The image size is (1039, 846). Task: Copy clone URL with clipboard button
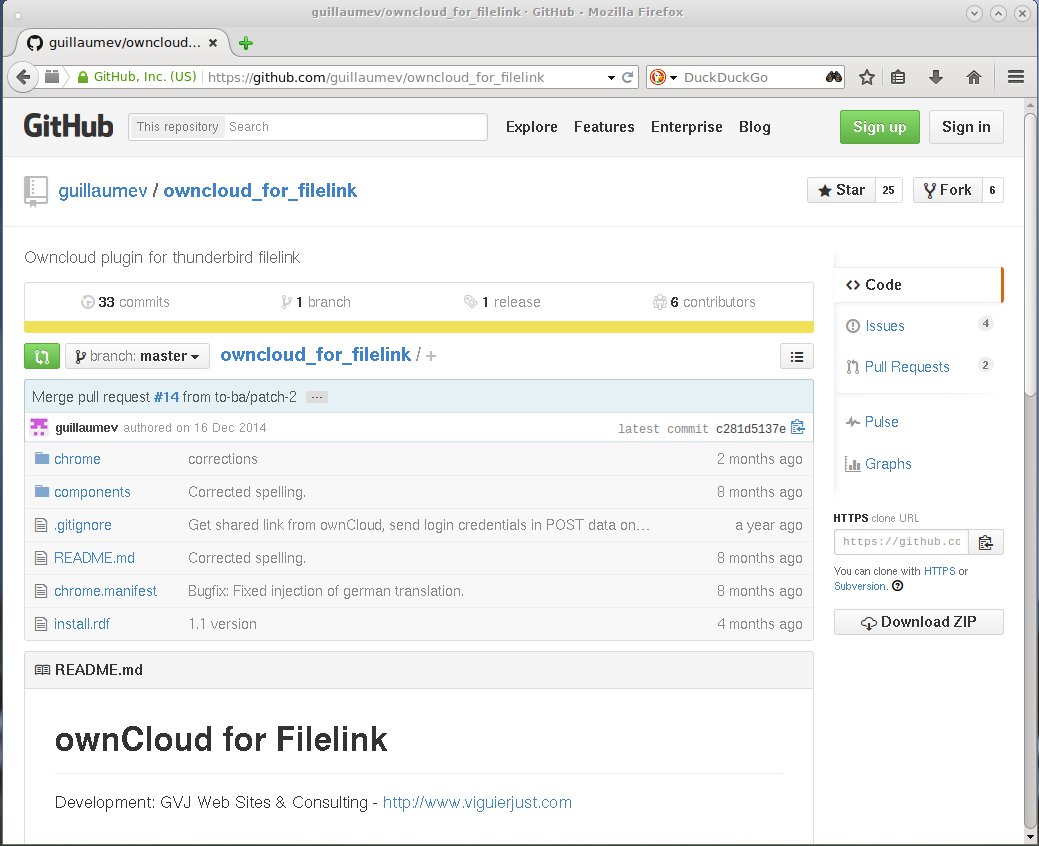tap(986, 542)
